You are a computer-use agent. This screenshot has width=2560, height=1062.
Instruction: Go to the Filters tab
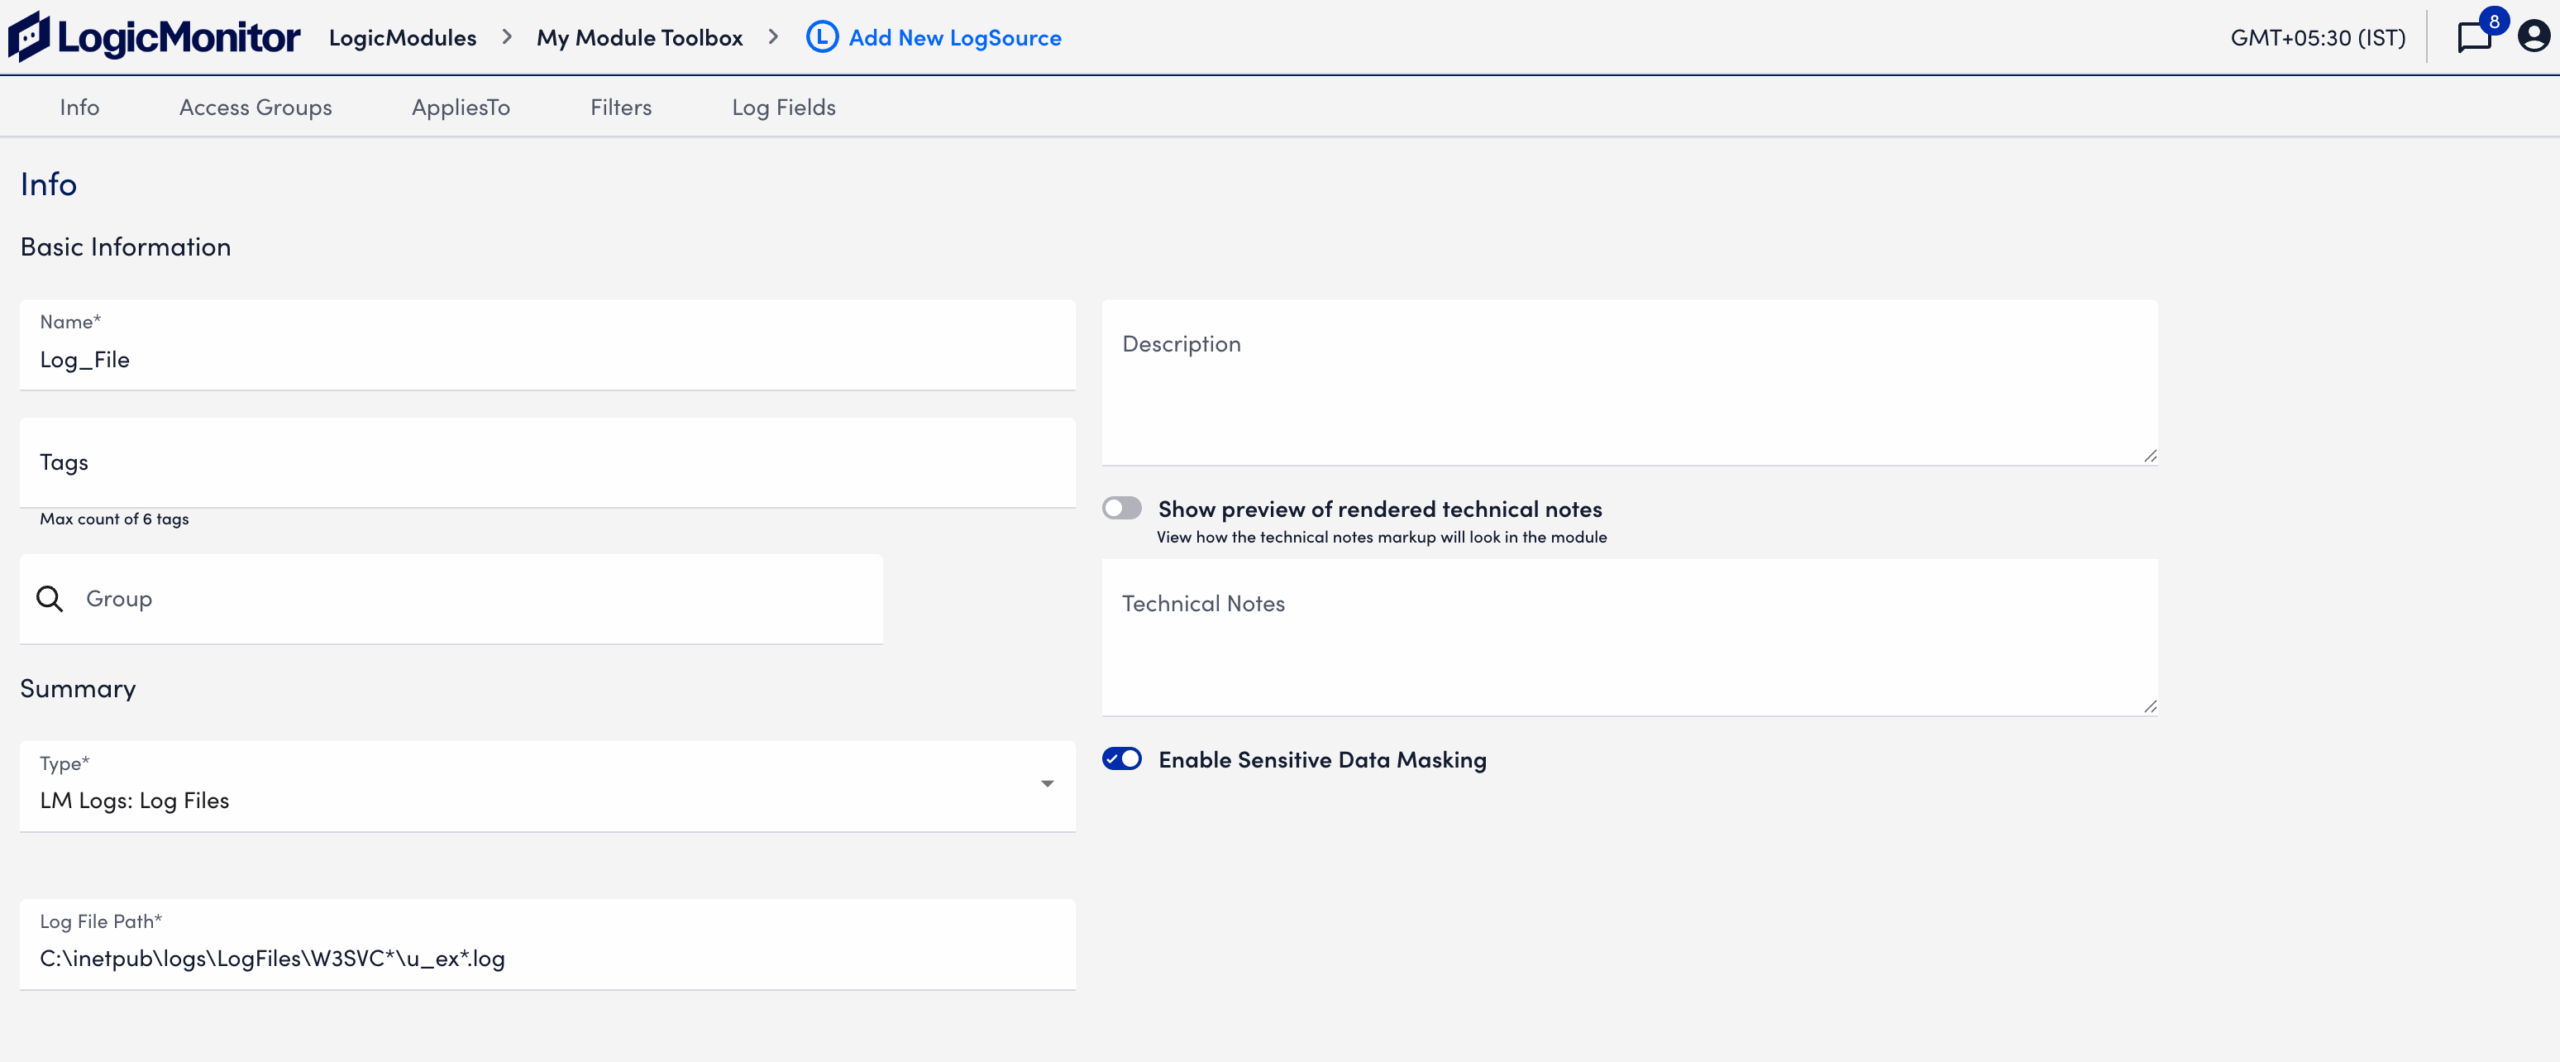pos(620,107)
